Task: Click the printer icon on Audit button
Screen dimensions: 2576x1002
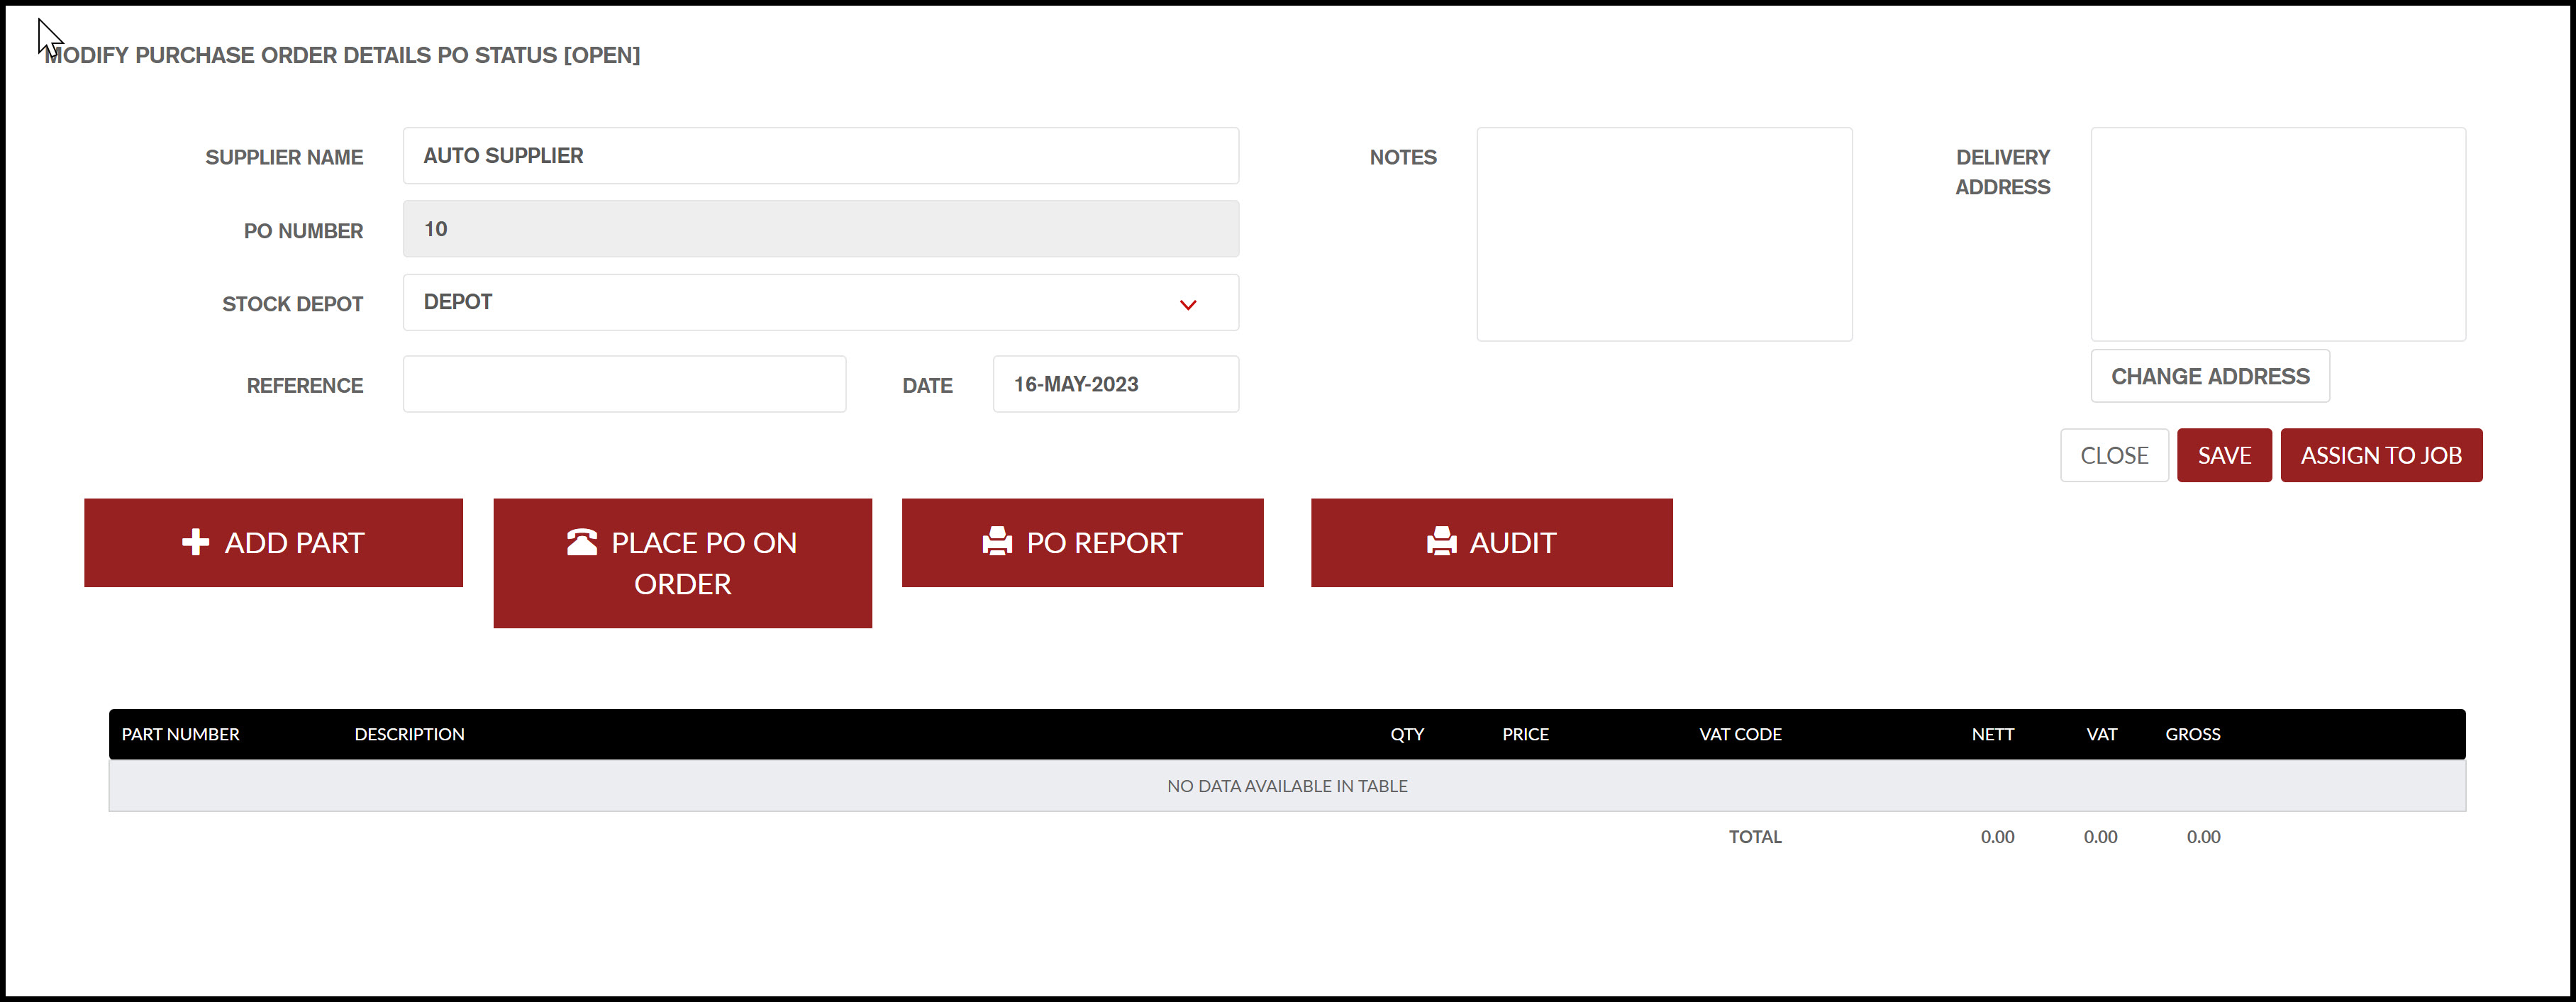Action: pos(1441,542)
